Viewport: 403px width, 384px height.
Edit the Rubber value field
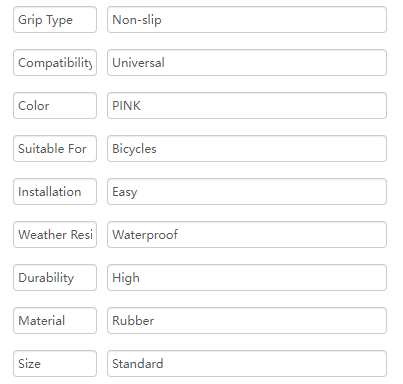[247, 321]
